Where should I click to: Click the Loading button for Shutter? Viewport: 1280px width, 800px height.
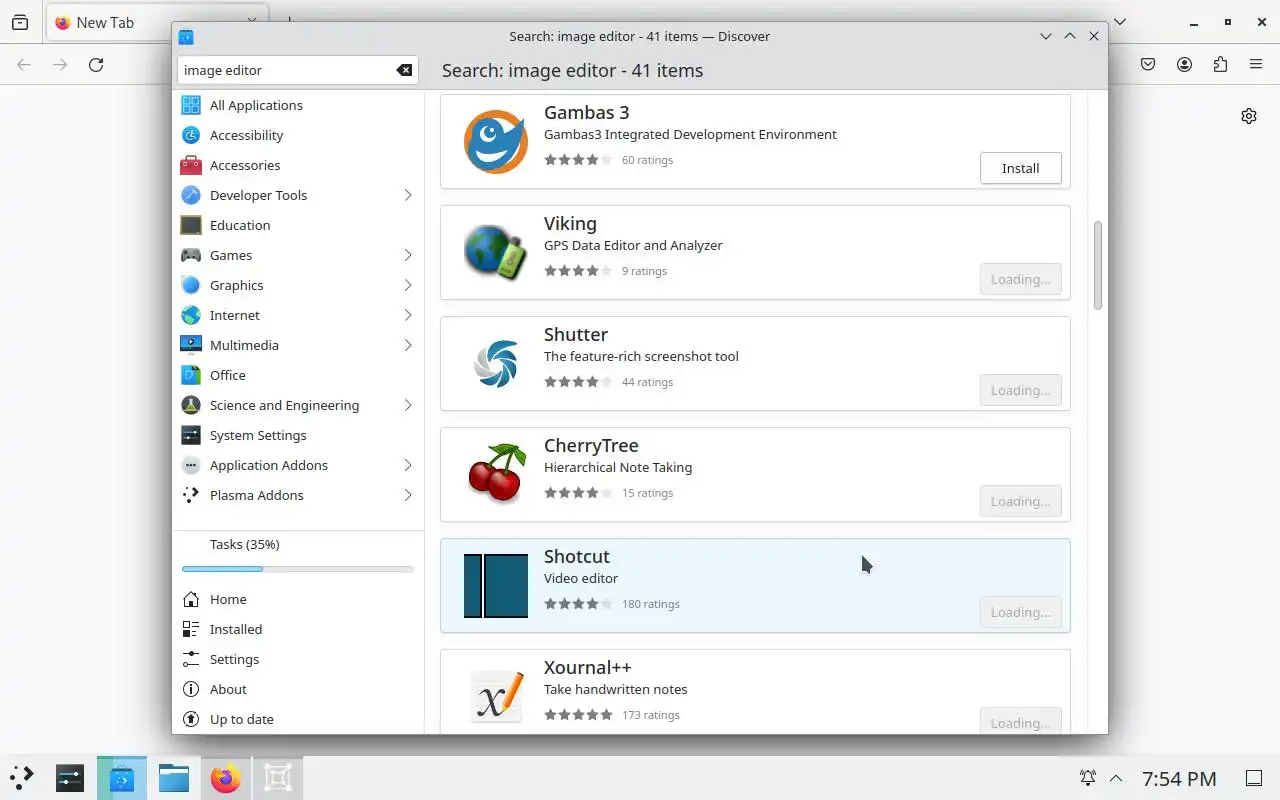click(1021, 390)
